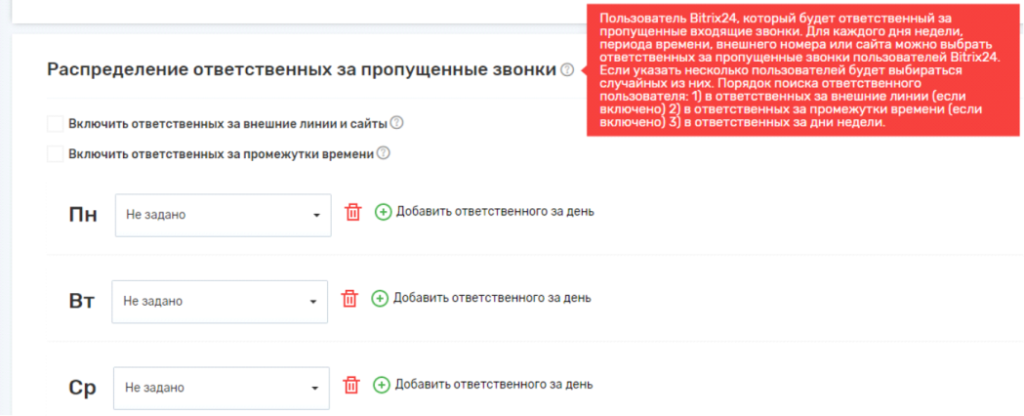Delete the responsible user for Пн

(352, 212)
